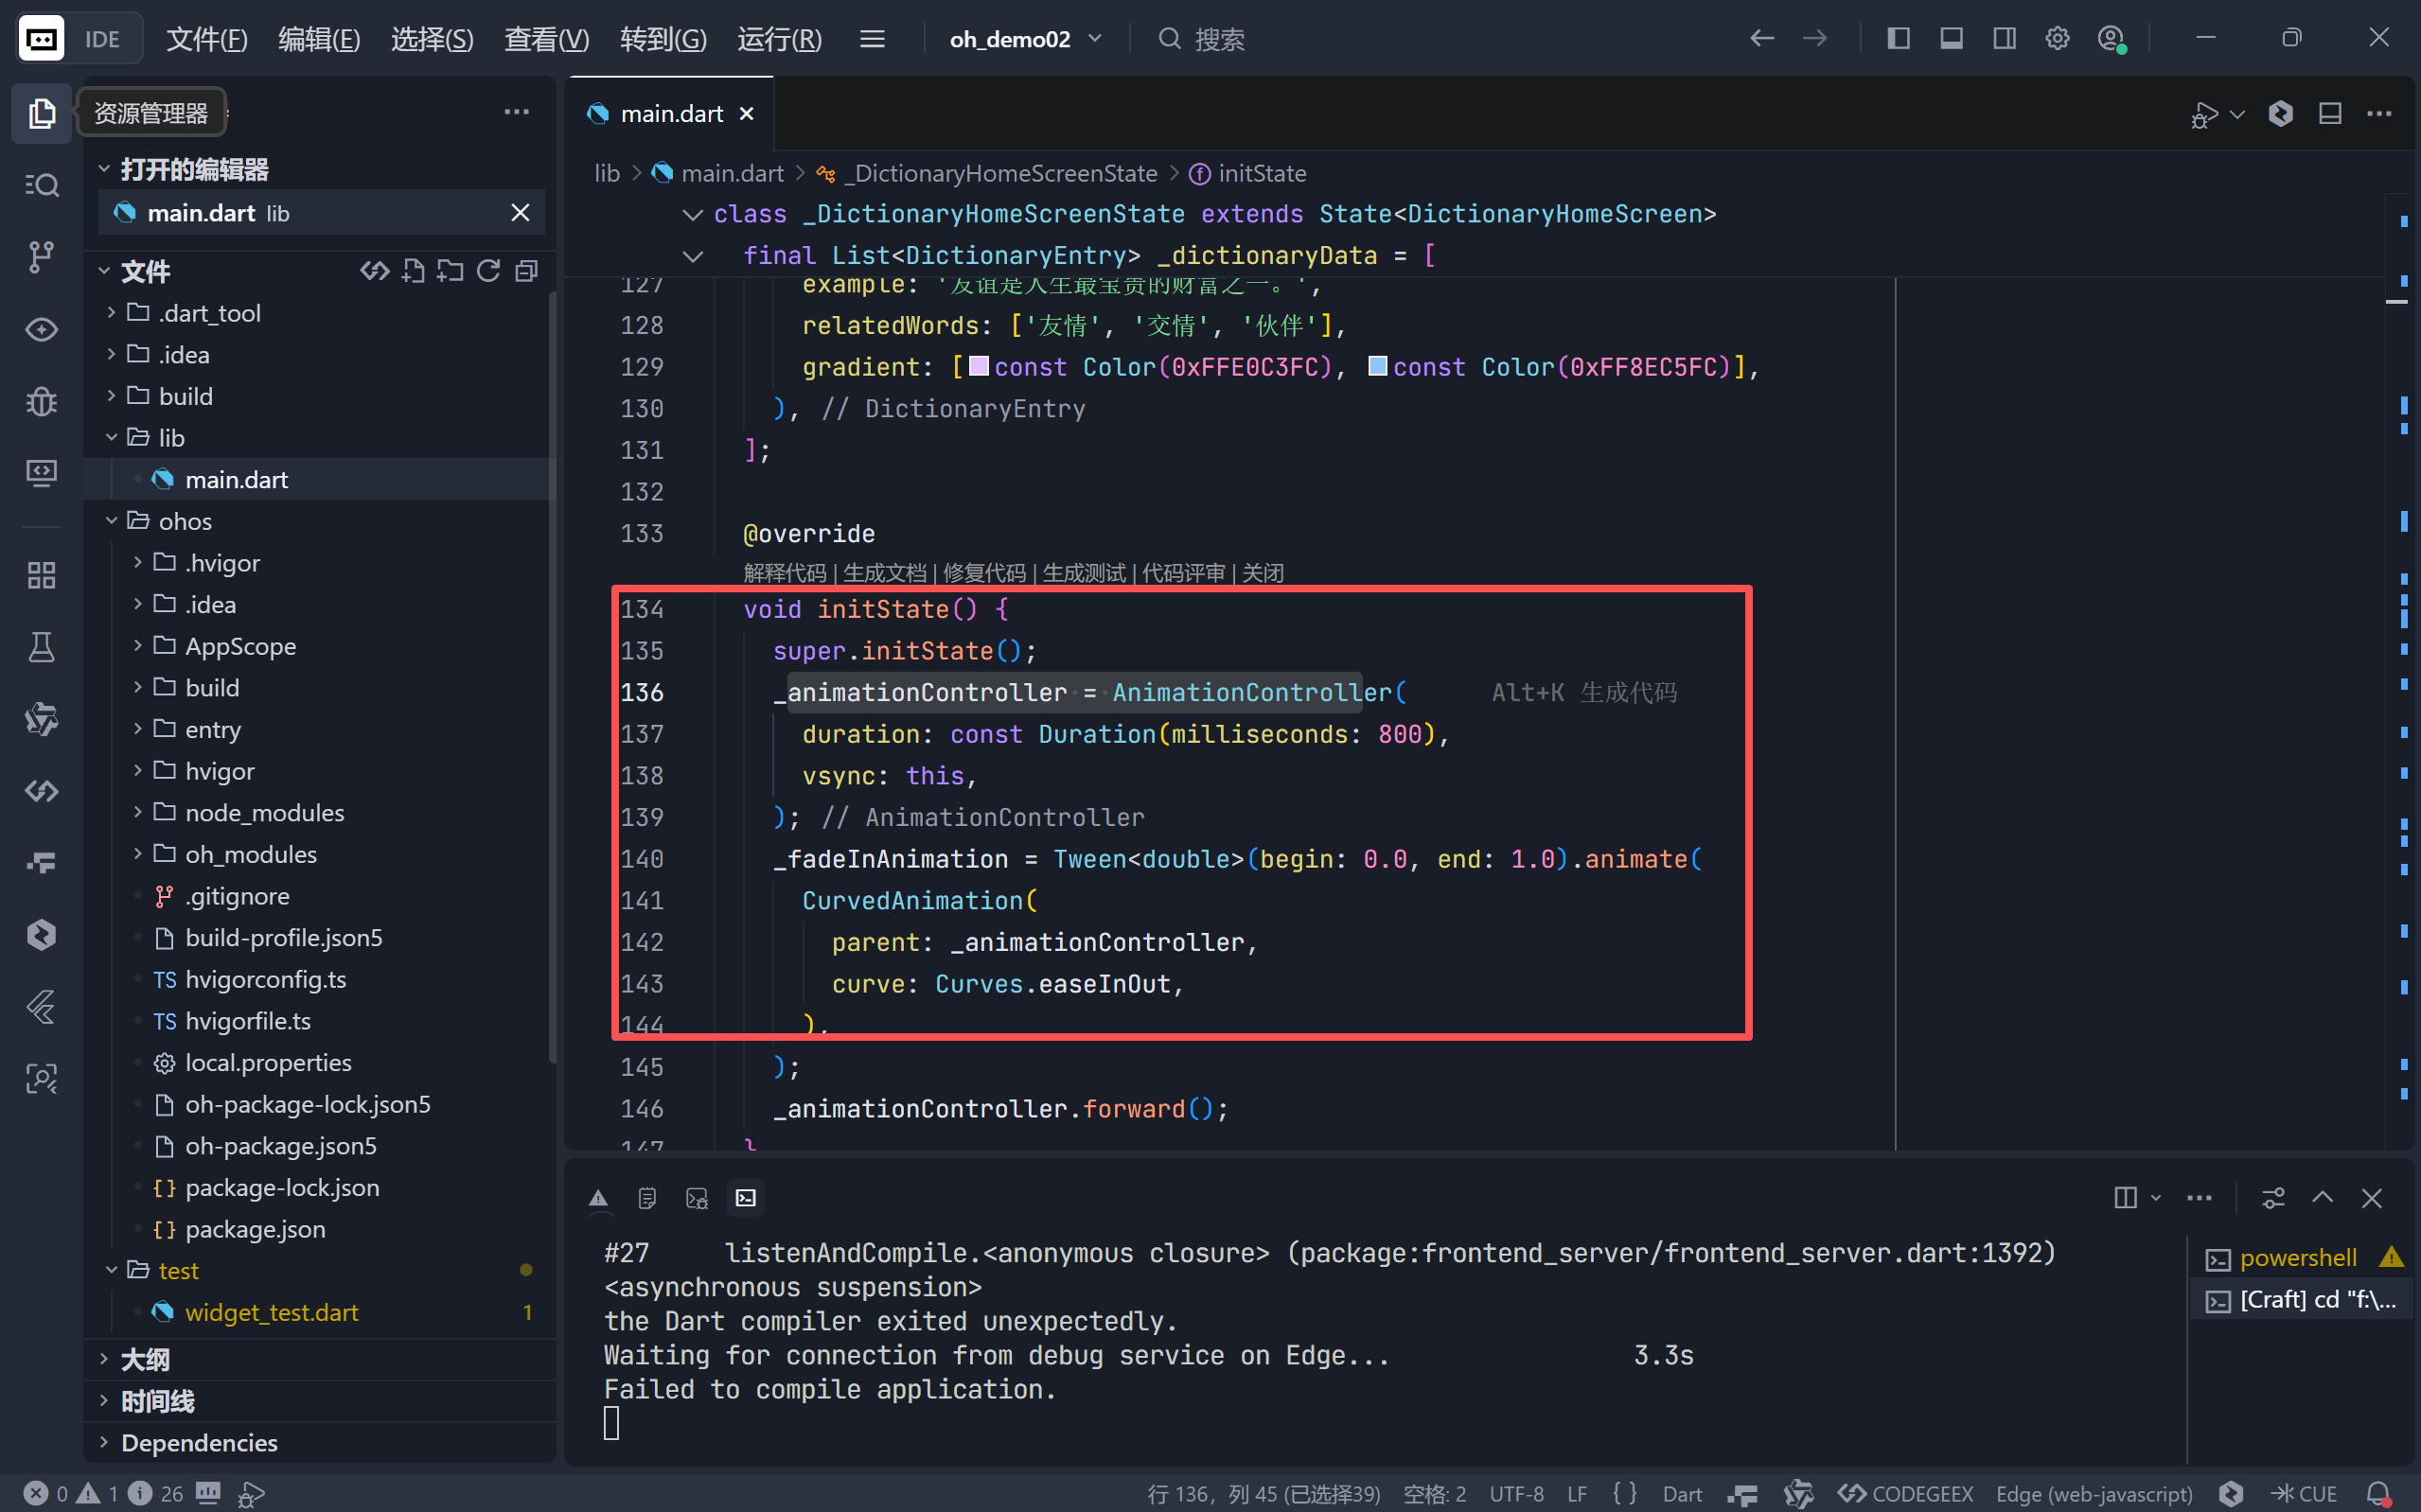Click the split editor layout icon
The image size is (2421, 1512).
tap(2330, 114)
